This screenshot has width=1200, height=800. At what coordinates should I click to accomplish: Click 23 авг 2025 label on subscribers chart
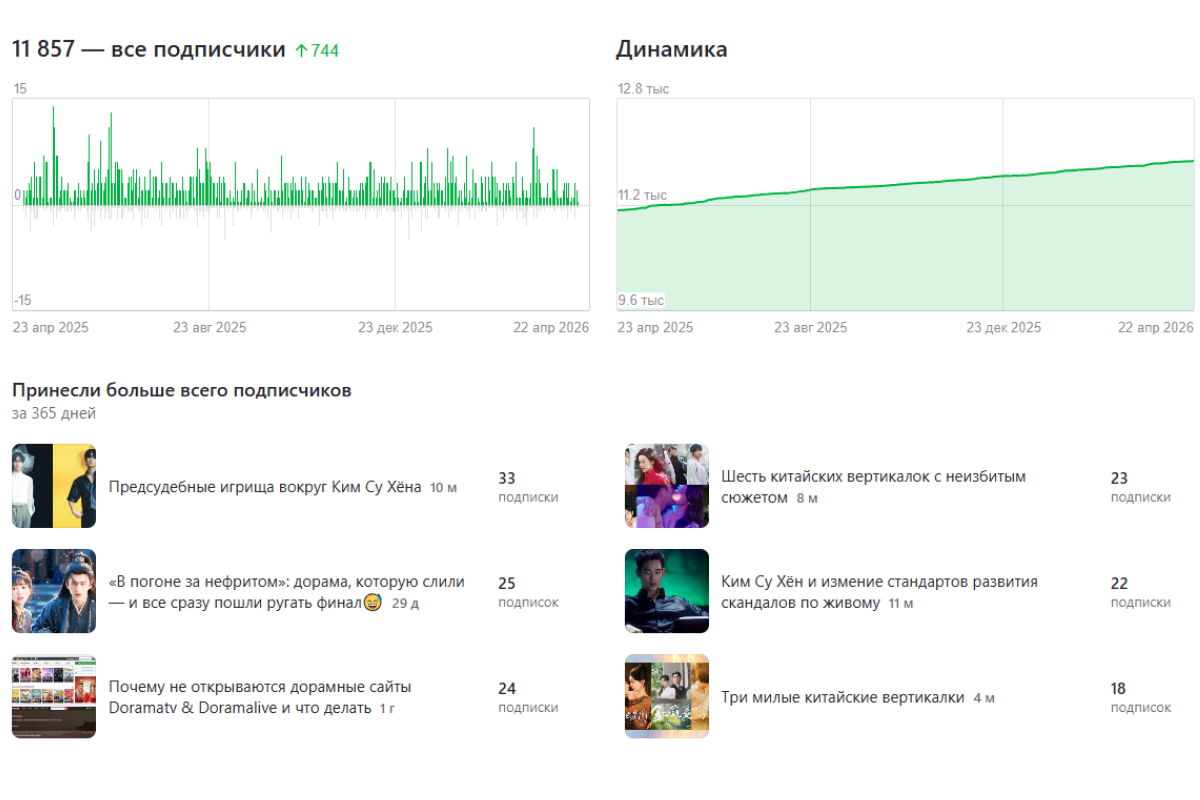(209, 327)
